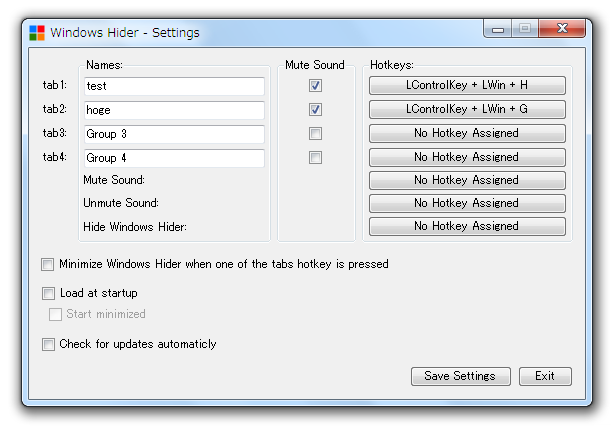Click the 'tab3:' row label
The image size is (616, 429).
coord(55,133)
